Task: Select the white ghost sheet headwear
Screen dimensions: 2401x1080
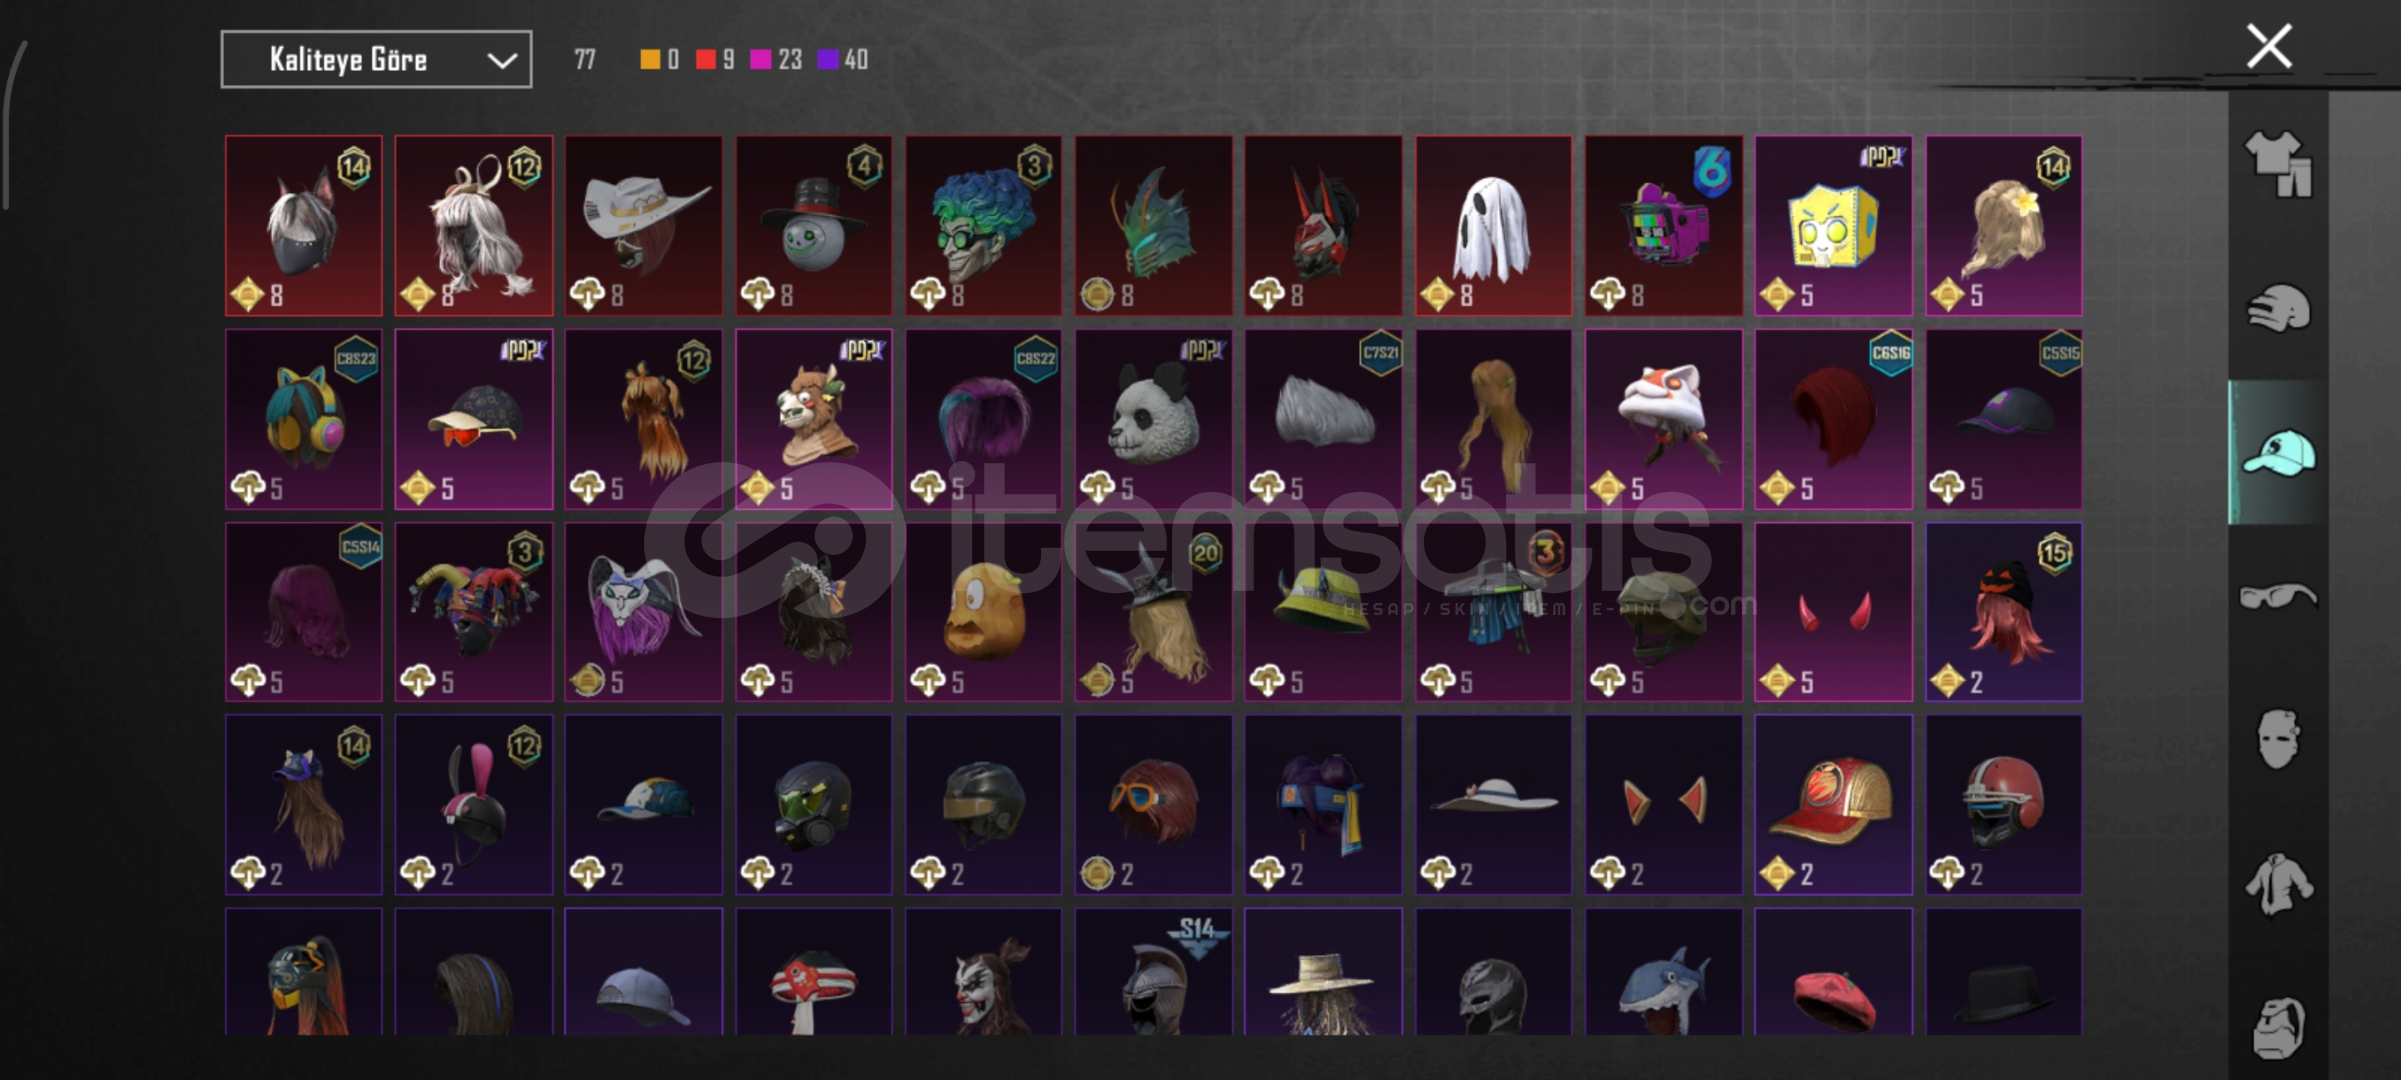Action: click(1493, 226)
